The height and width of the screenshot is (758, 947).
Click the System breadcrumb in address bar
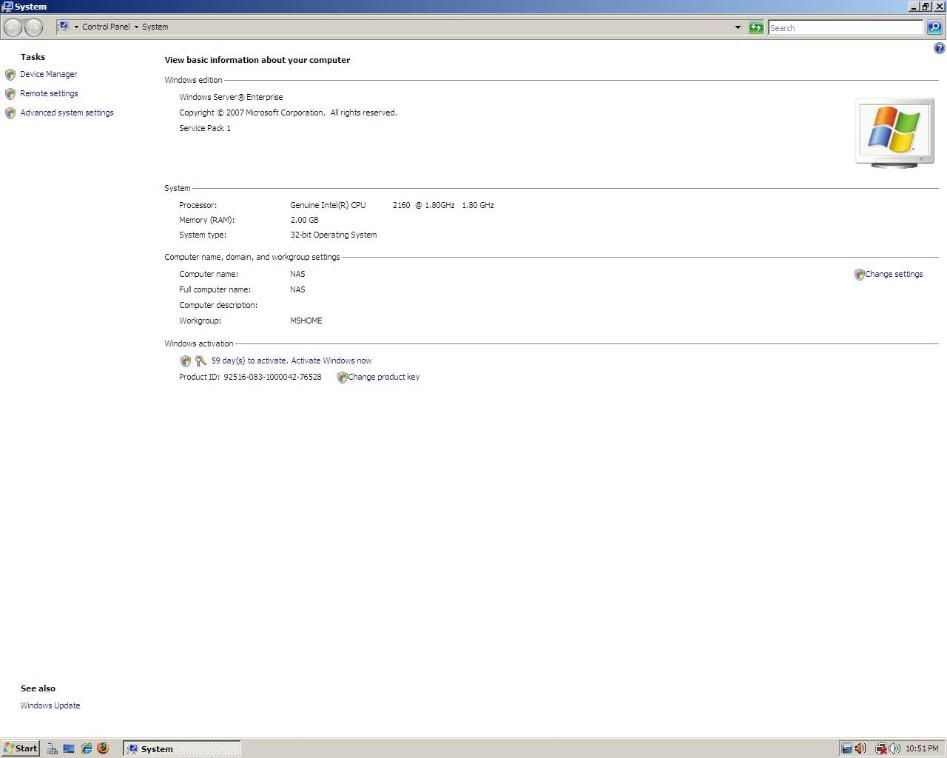[x=155, y=27]
